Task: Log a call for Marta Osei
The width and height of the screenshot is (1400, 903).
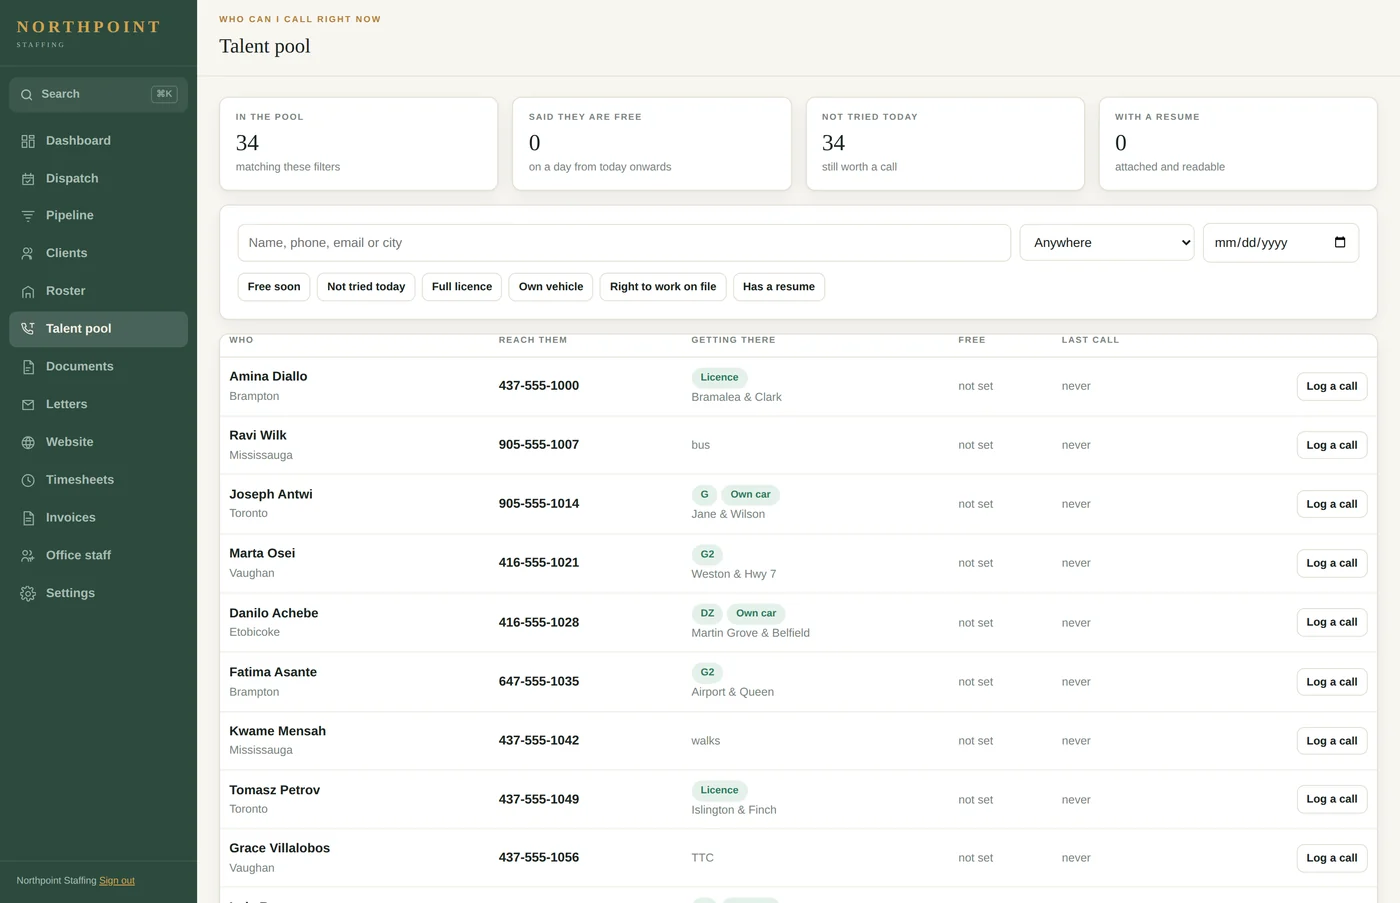Action: click(x=1332, y=564)
